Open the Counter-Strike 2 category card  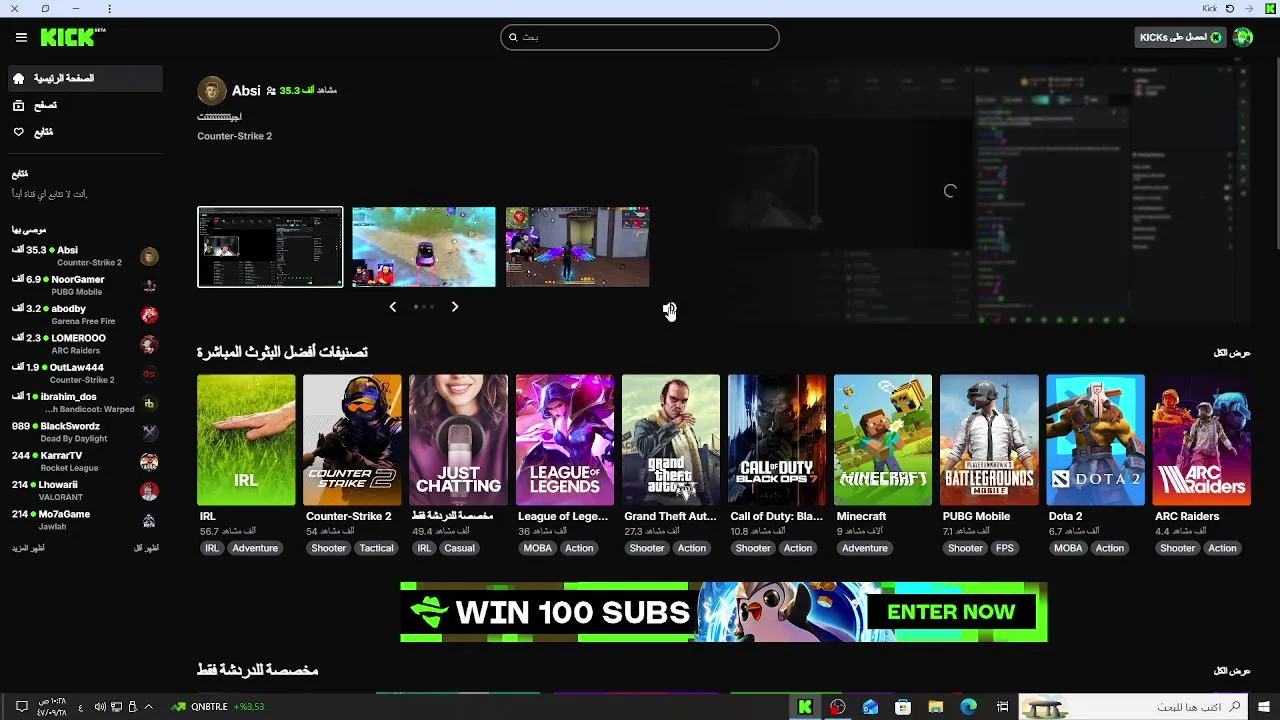pos(352,440)
